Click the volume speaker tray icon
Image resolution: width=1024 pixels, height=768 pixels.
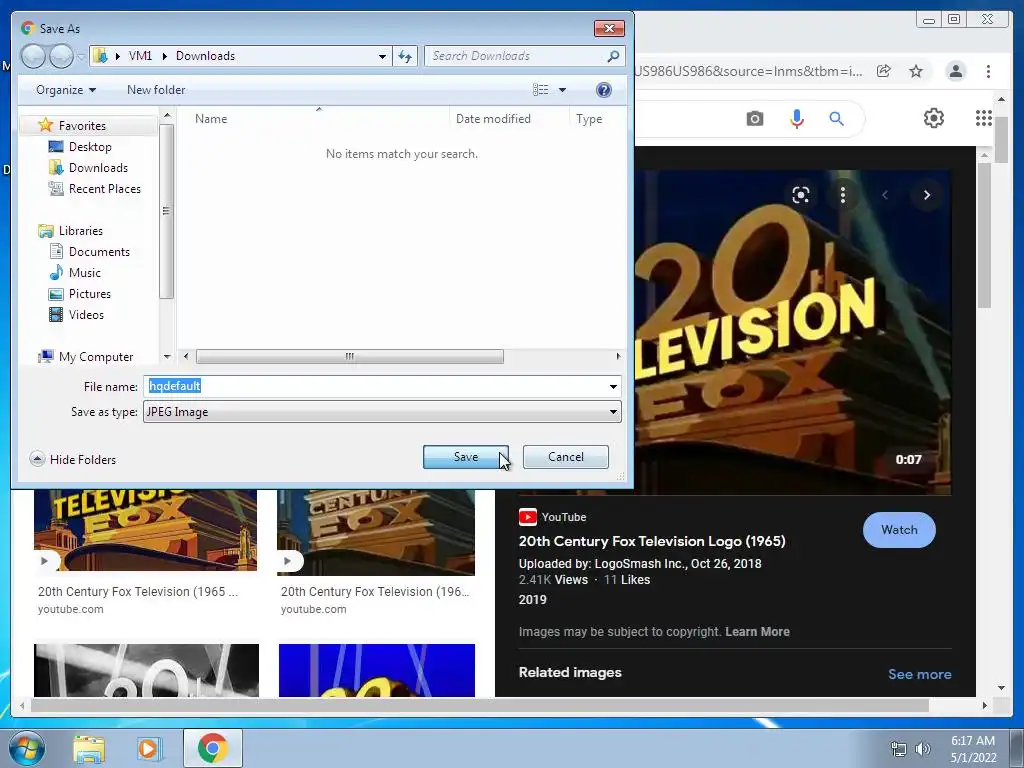coord(922,749)
